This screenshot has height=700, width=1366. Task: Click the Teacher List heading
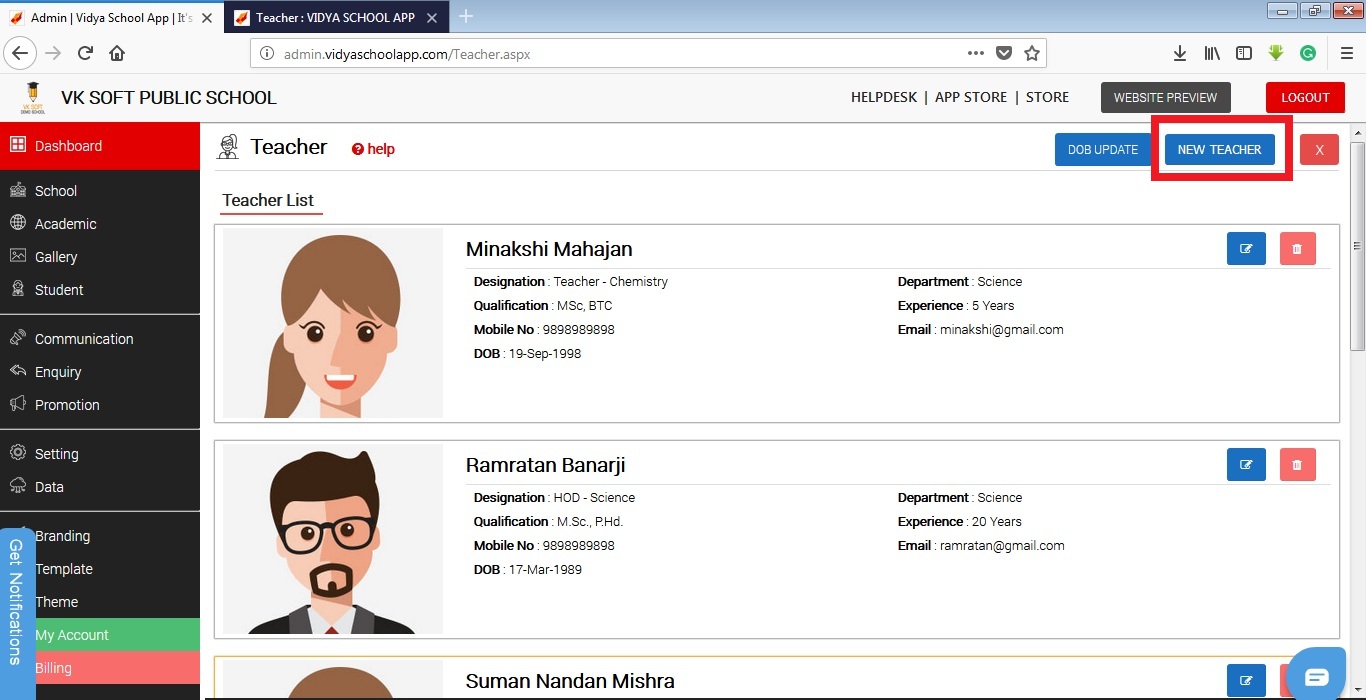point(268,200)
